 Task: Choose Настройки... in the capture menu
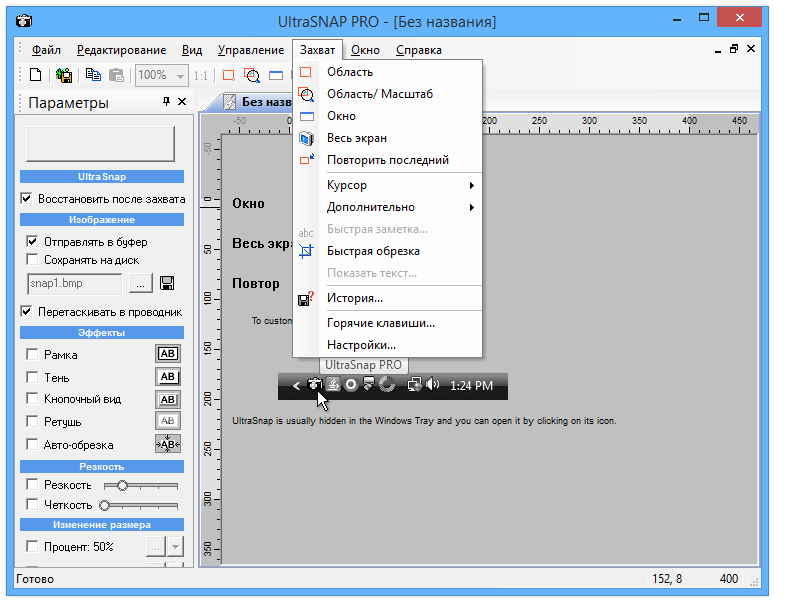point(361,345)
